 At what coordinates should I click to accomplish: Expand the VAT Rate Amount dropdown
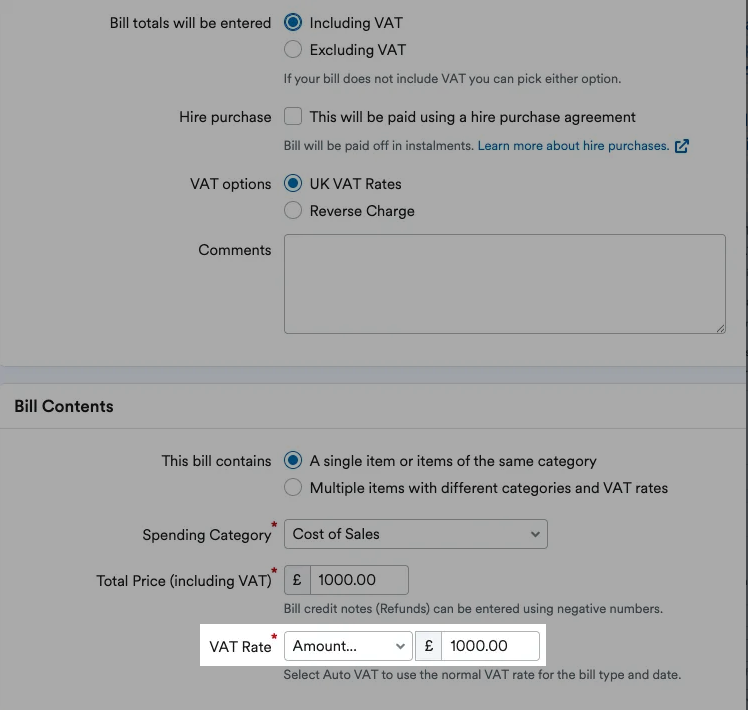348,646
